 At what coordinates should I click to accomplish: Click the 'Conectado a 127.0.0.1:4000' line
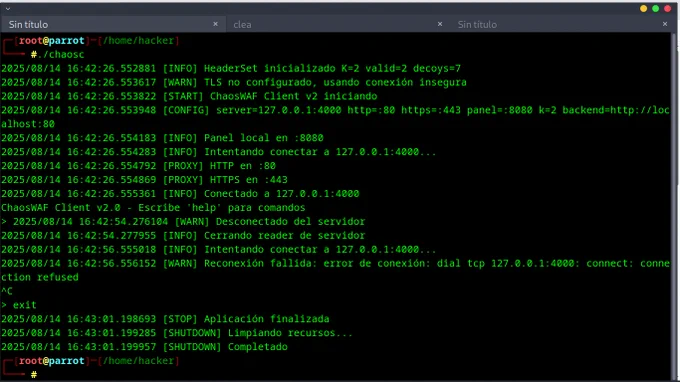click(180, 193)
